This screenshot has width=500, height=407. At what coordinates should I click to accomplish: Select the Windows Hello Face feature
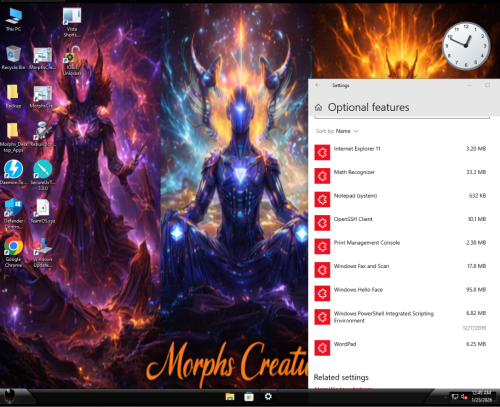[x=400, y=293]
